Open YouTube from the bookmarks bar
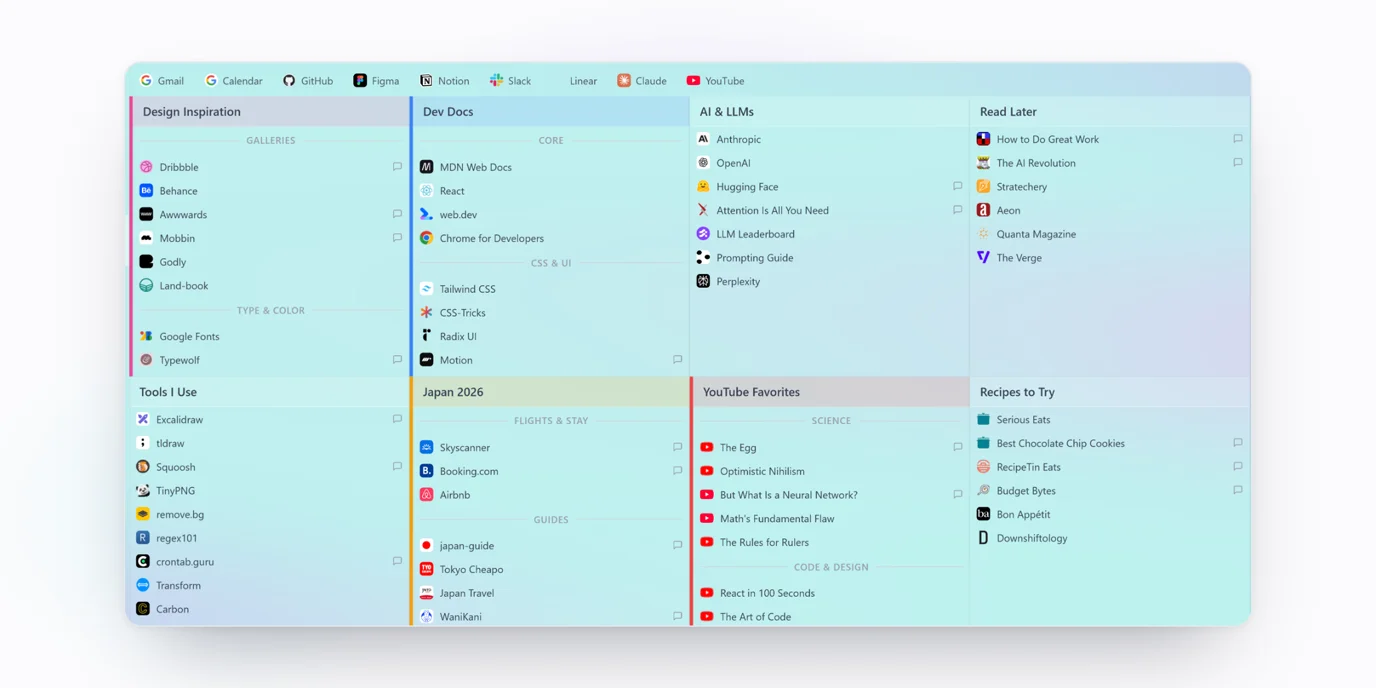This screenshot has height=688, width=1376. coord(715,81)
